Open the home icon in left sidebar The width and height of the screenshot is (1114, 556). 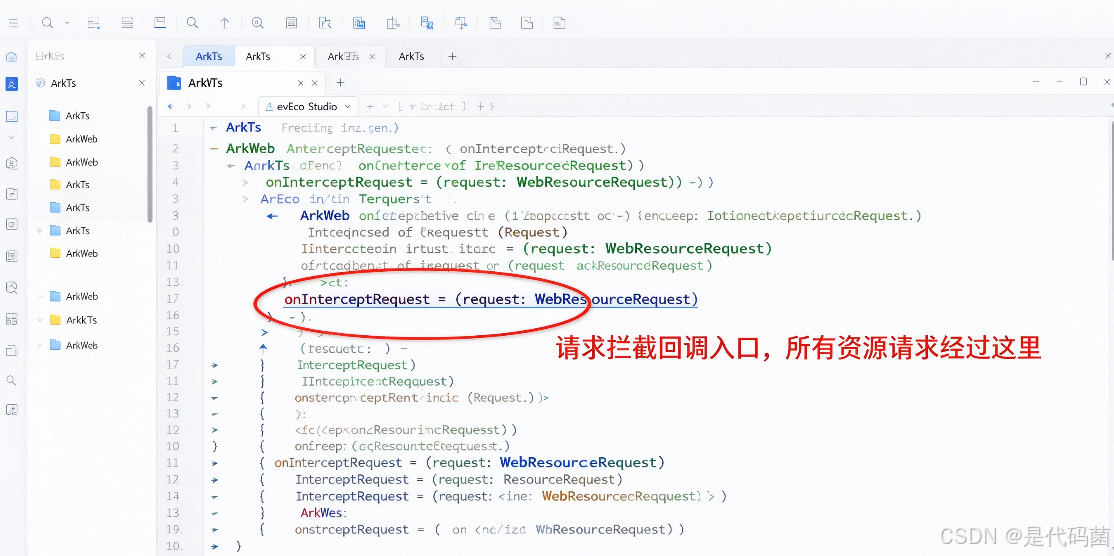(x=11, y=57)
